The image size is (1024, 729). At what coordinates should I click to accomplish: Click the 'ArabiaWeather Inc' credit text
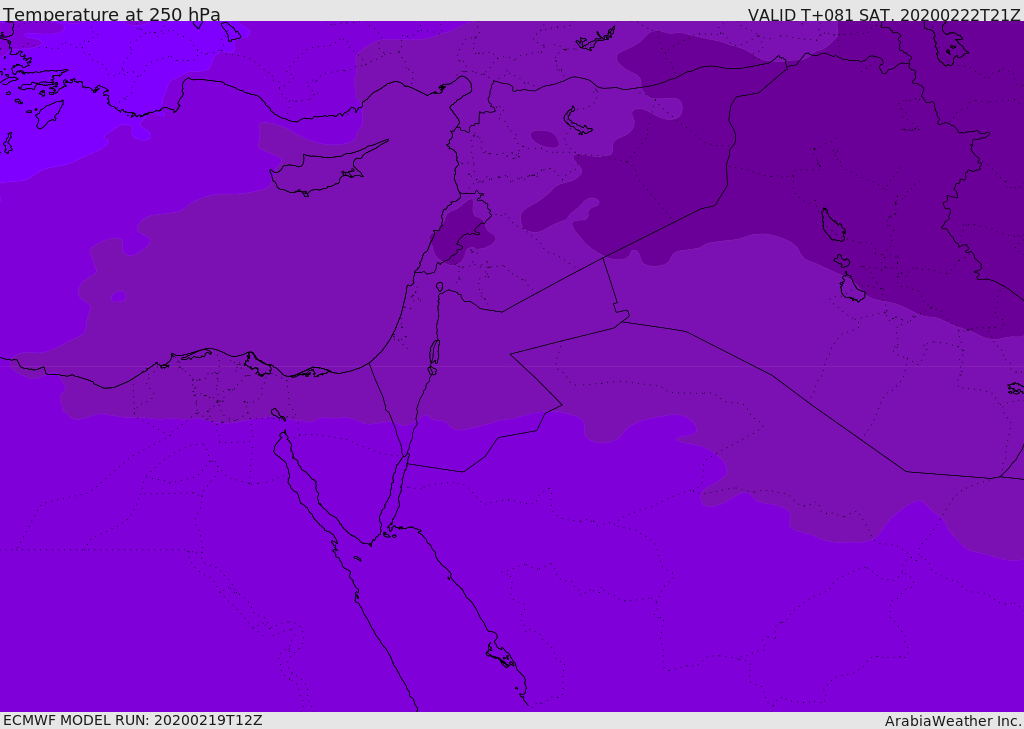coord(952,721)
